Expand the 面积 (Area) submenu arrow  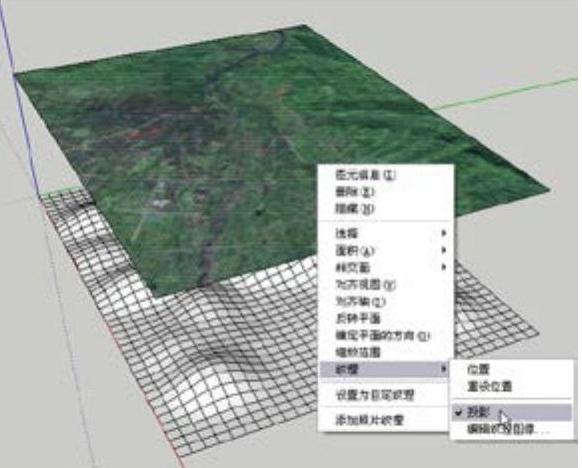(x=444, y=250)
